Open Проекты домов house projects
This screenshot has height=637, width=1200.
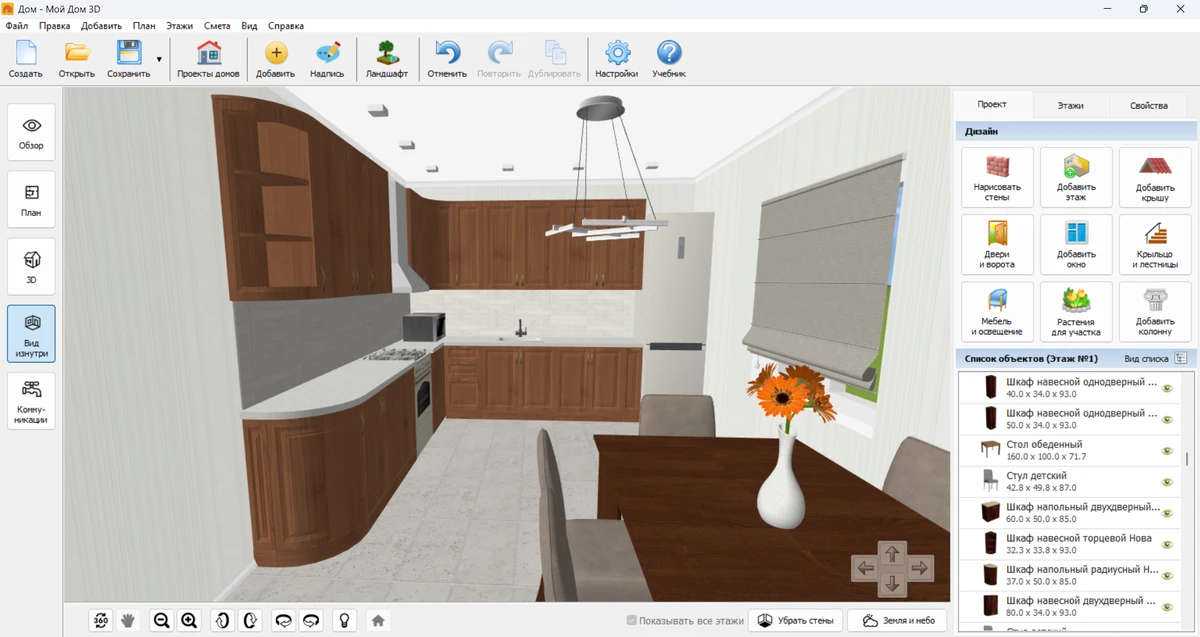208,59
